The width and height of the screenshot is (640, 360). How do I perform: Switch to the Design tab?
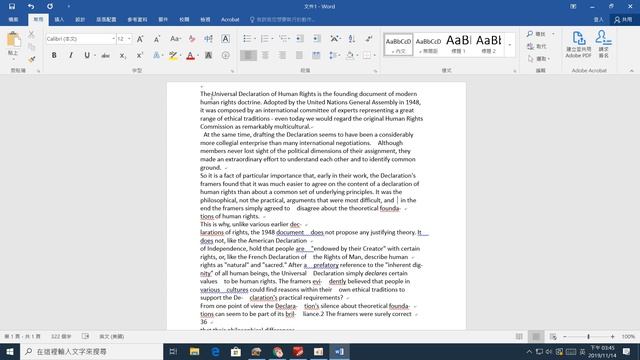click(80, 19)
